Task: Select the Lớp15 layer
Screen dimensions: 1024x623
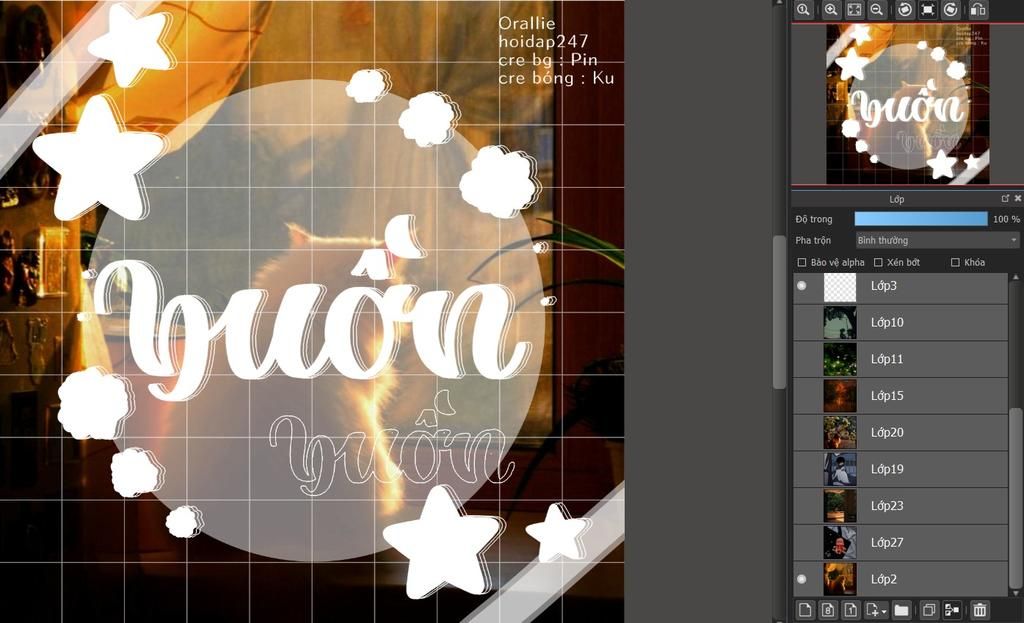Action: click(x=901, y=396)
